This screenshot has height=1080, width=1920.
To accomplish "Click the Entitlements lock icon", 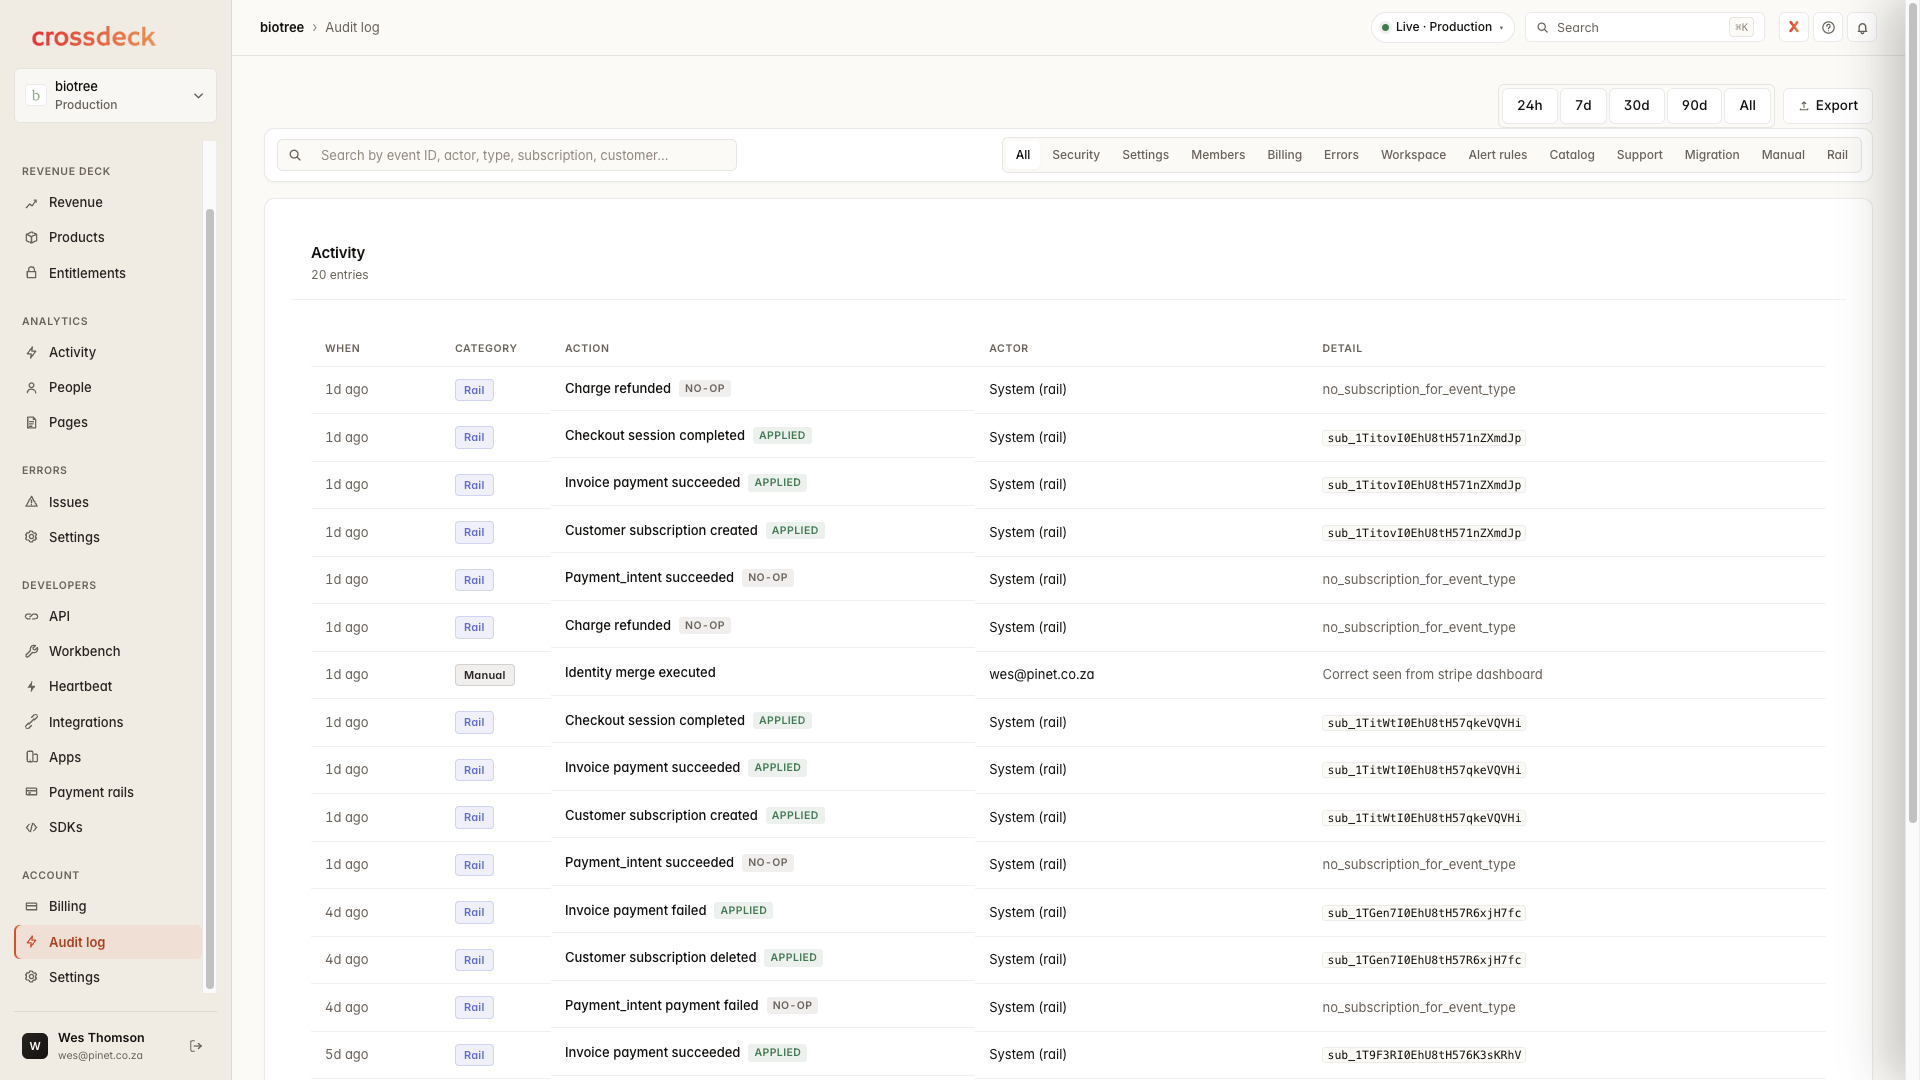I will pyautogui.click(x=31, y=273).
